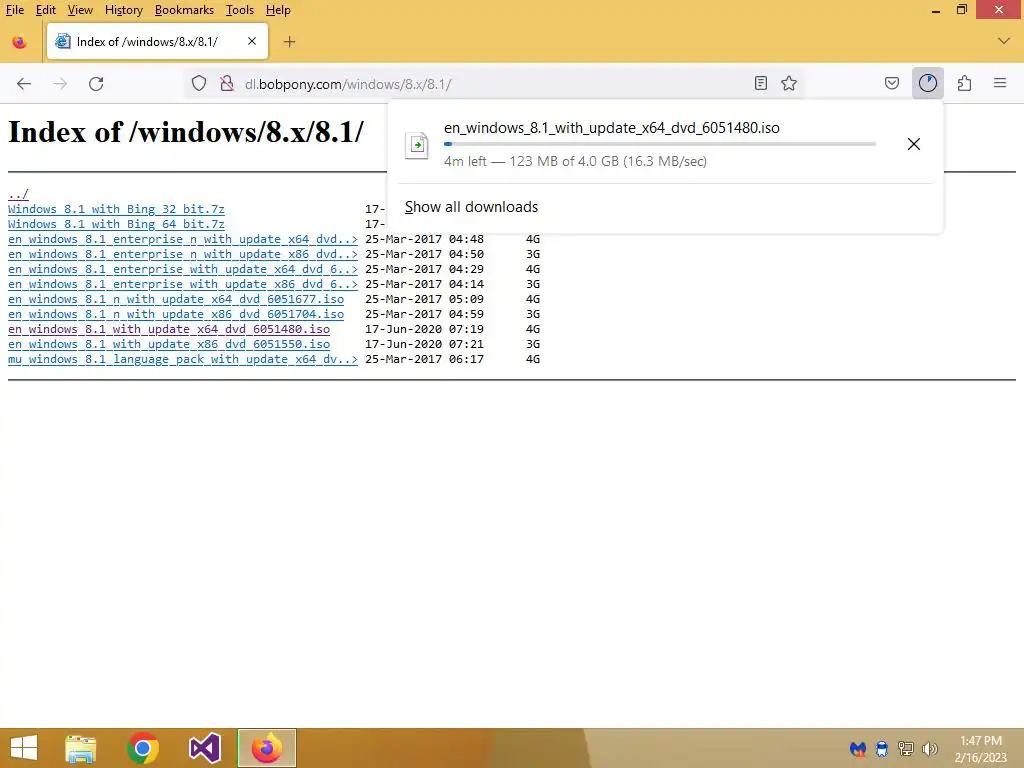Download en_windows_8.1_n x64 dvd_6051677.iso
Image resolution: width=1024 pixels, height=768 pixels.
176,299
